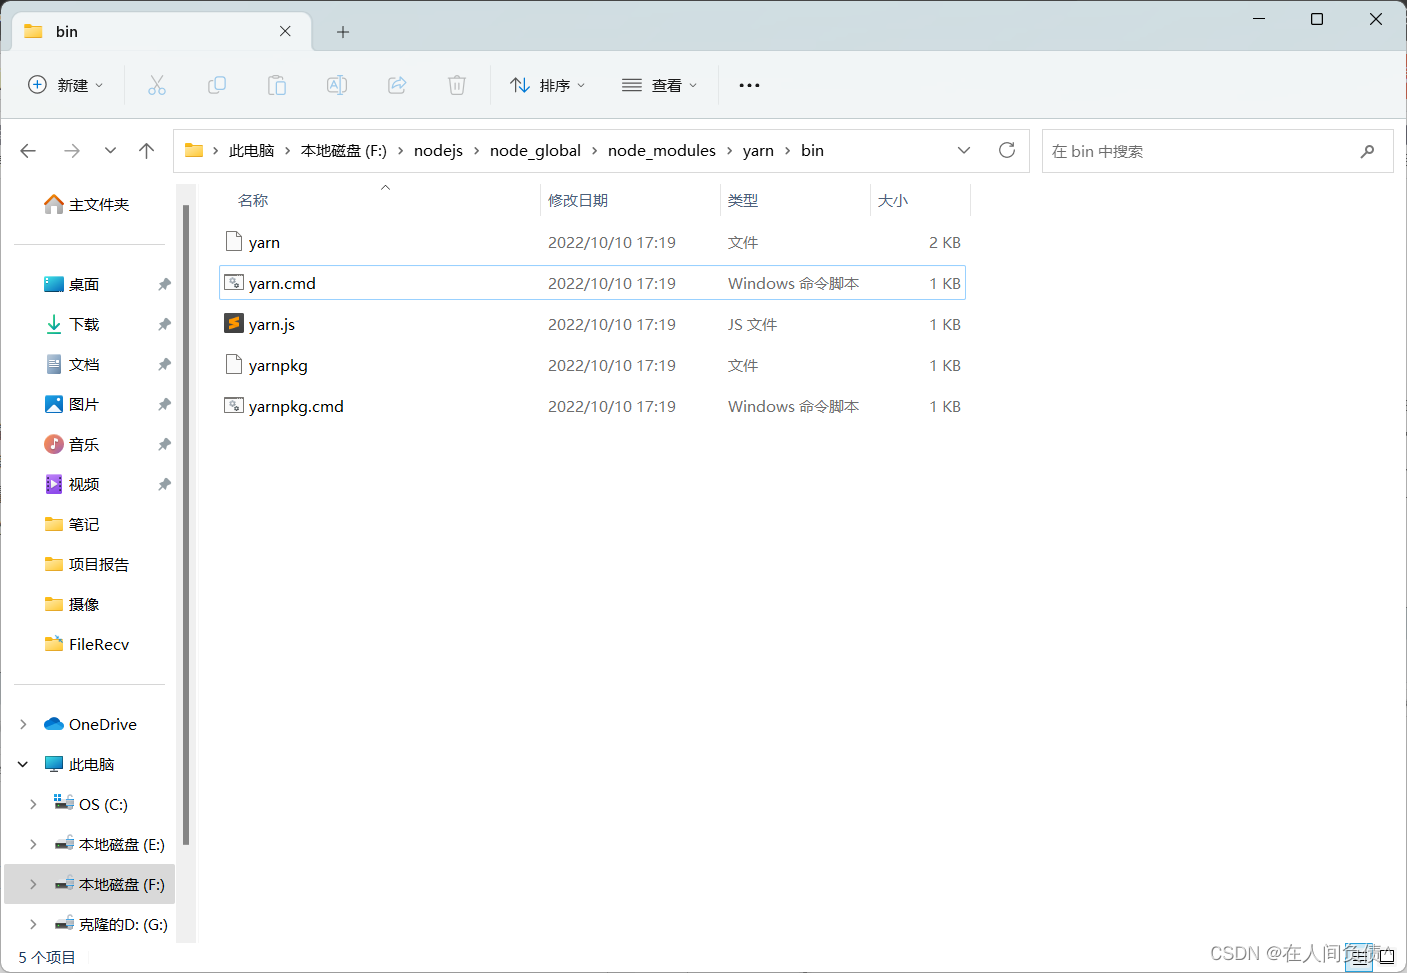Expand the 本地磁盘 (F:) drive node

coord(33,884)
